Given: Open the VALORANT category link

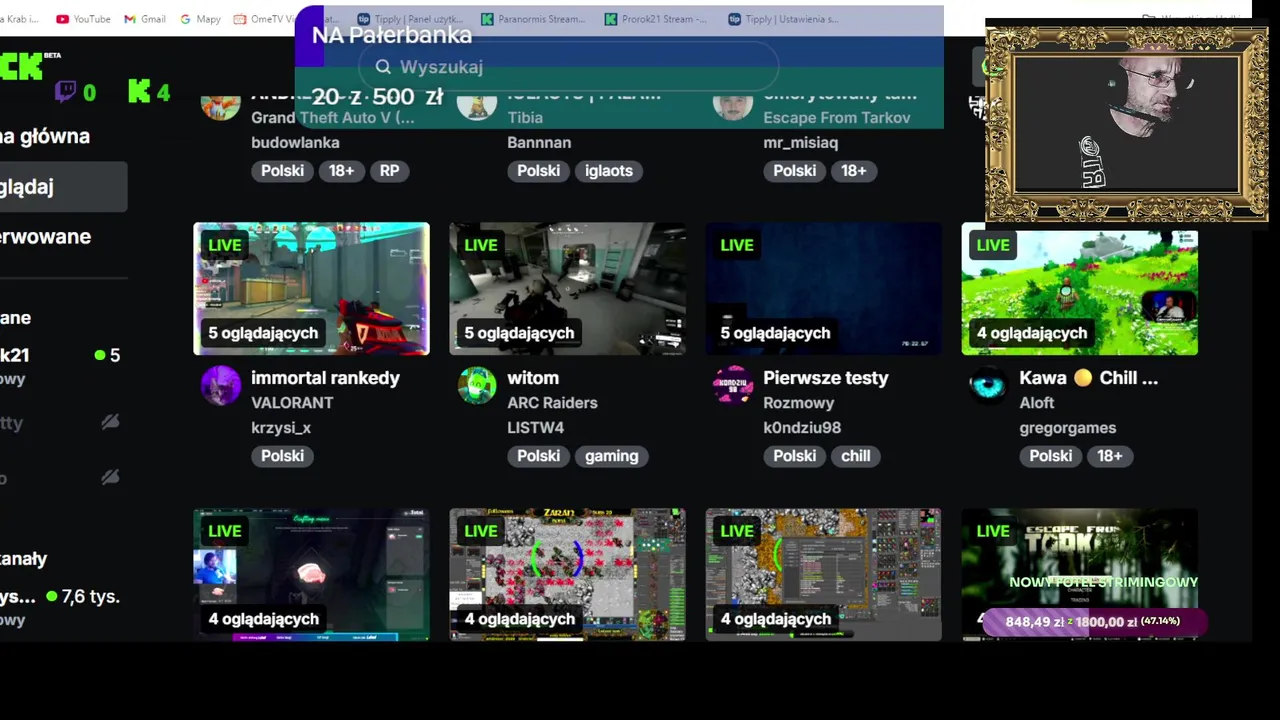Looking at the screenshot, I should point(292,403).
